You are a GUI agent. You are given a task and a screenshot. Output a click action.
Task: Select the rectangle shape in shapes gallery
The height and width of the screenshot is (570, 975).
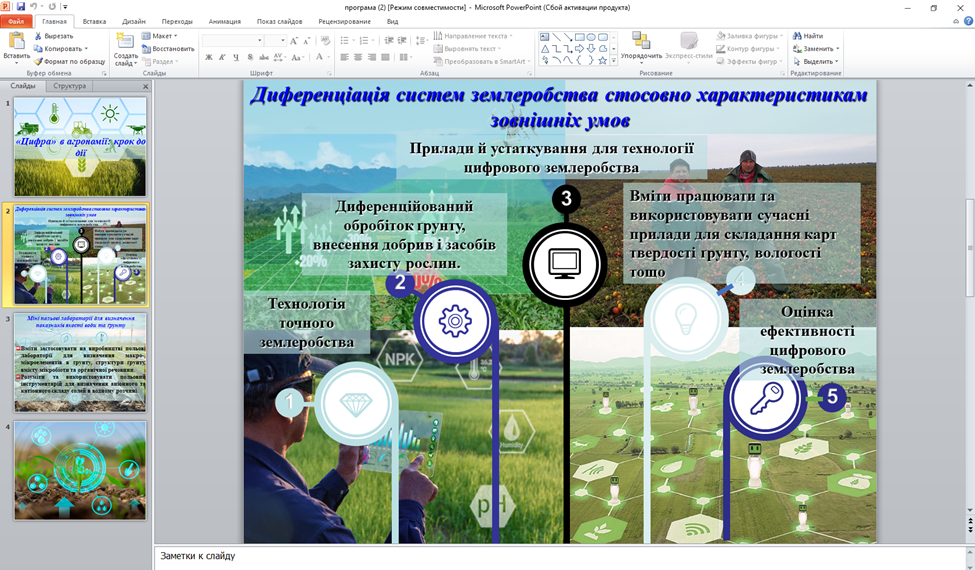tap(580, 37)
